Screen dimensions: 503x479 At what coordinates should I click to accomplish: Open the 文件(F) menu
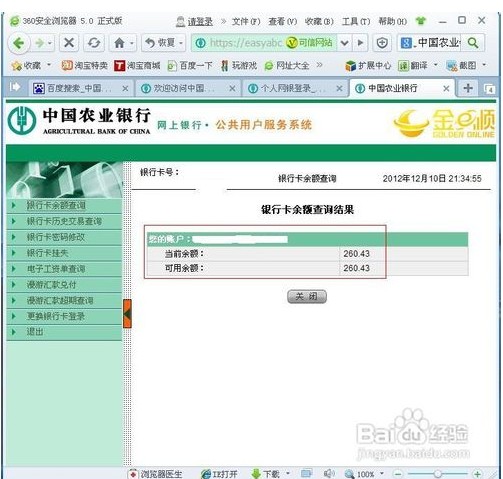(246, 22)
